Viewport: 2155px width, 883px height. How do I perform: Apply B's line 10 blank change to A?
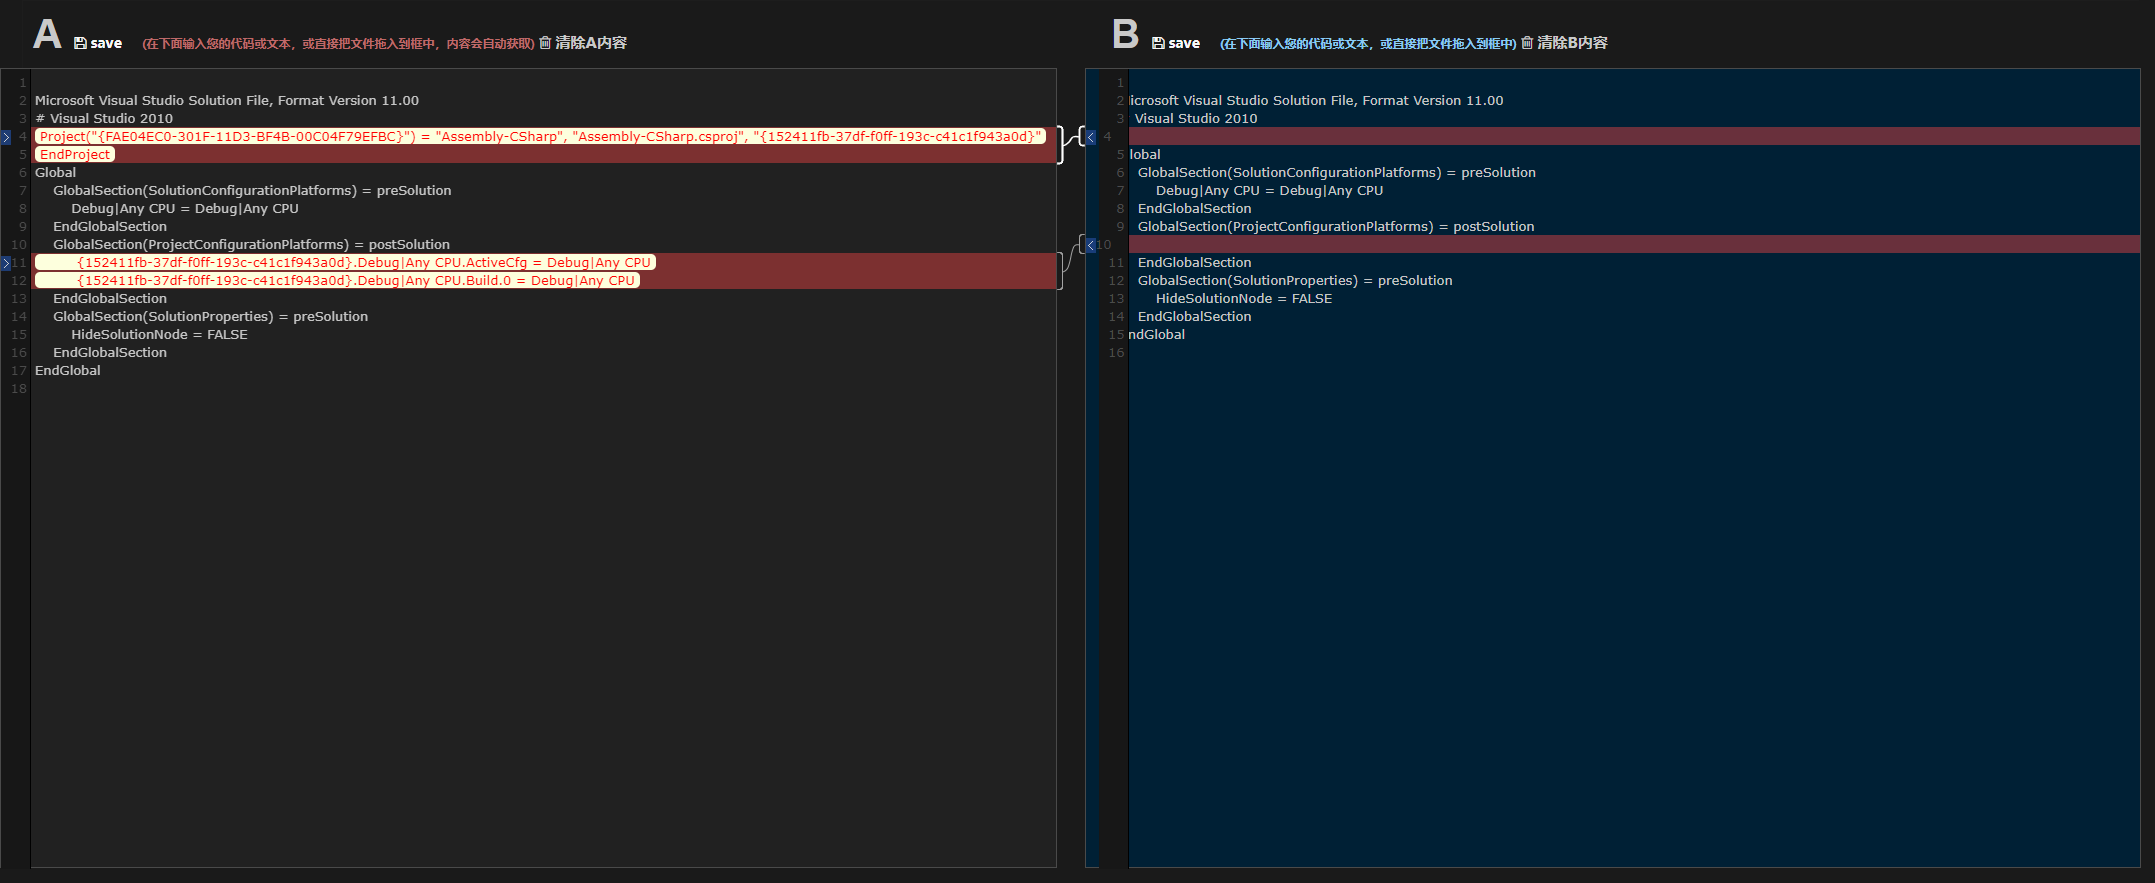(1091, 245)
